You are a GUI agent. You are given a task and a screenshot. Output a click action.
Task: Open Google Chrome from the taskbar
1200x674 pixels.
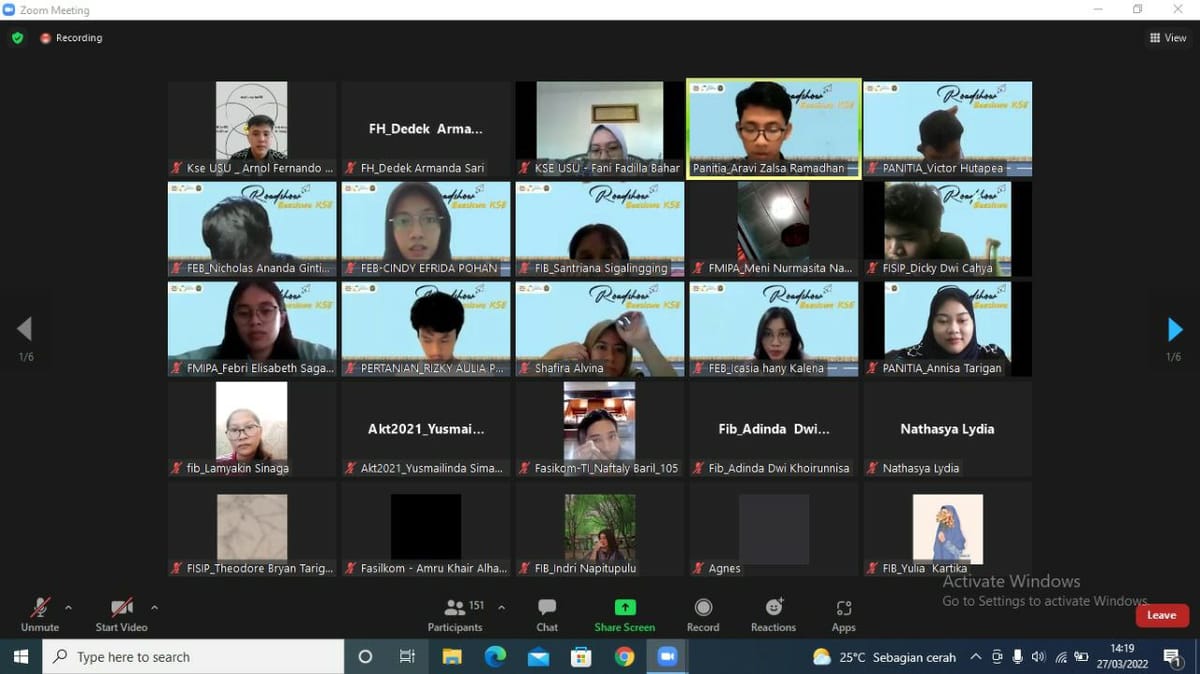[624, 657]
